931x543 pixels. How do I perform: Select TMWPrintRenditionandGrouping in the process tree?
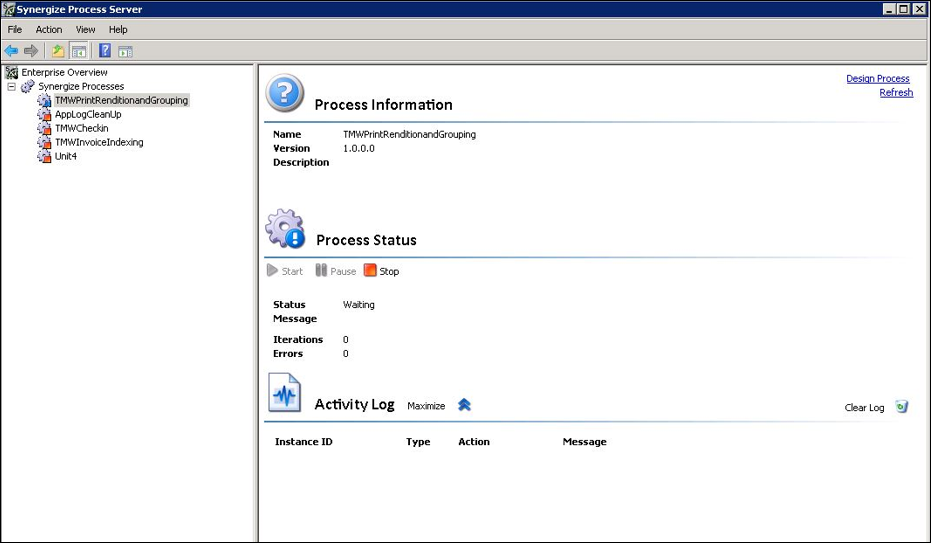pos(122,100)
